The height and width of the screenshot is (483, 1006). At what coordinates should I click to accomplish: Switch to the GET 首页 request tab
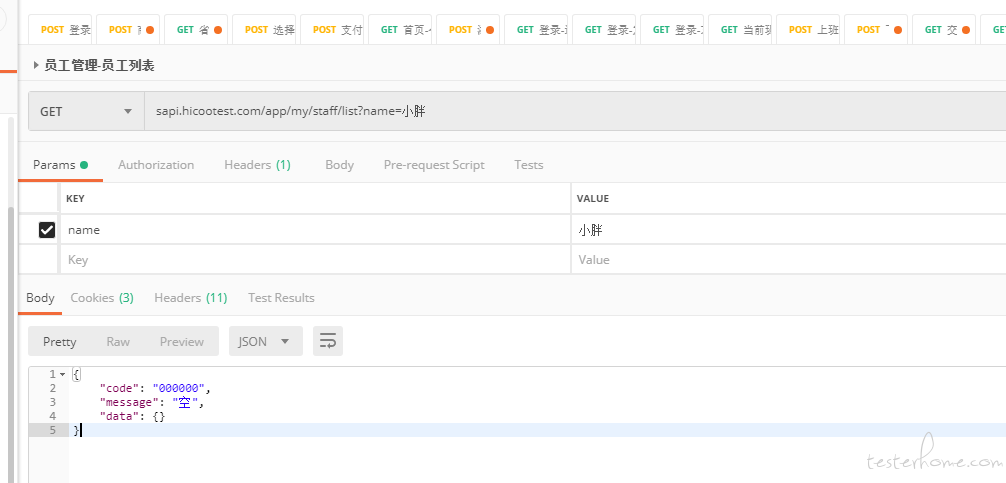point(401,30)
